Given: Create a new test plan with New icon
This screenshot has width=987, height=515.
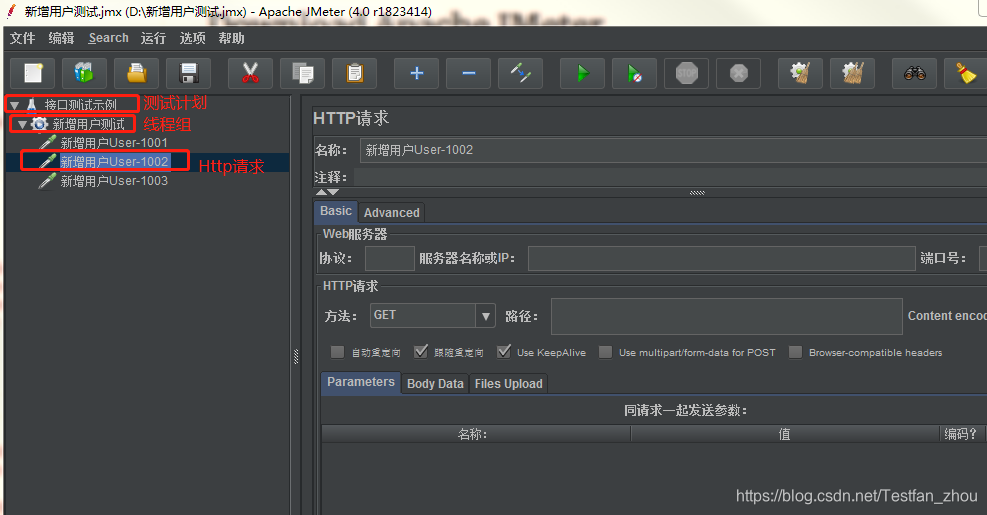Looking at the screenshot, I should click(33, 74).
